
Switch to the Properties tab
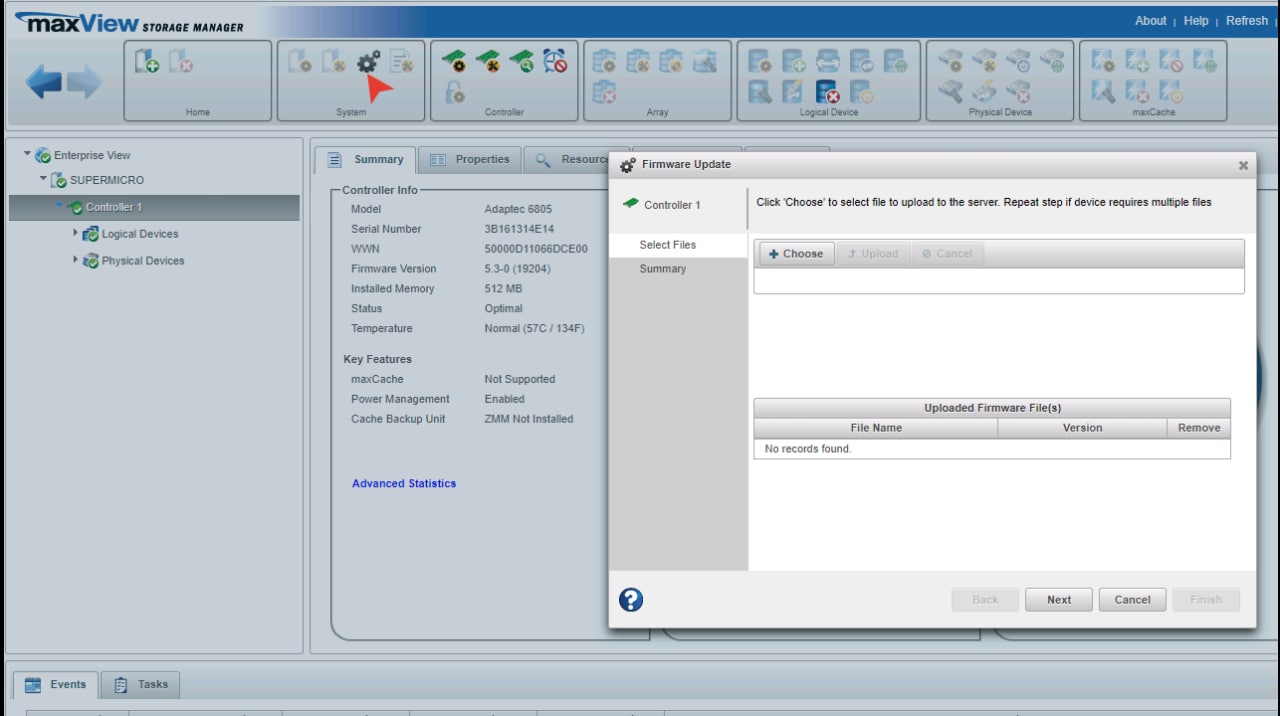(470, 159)
